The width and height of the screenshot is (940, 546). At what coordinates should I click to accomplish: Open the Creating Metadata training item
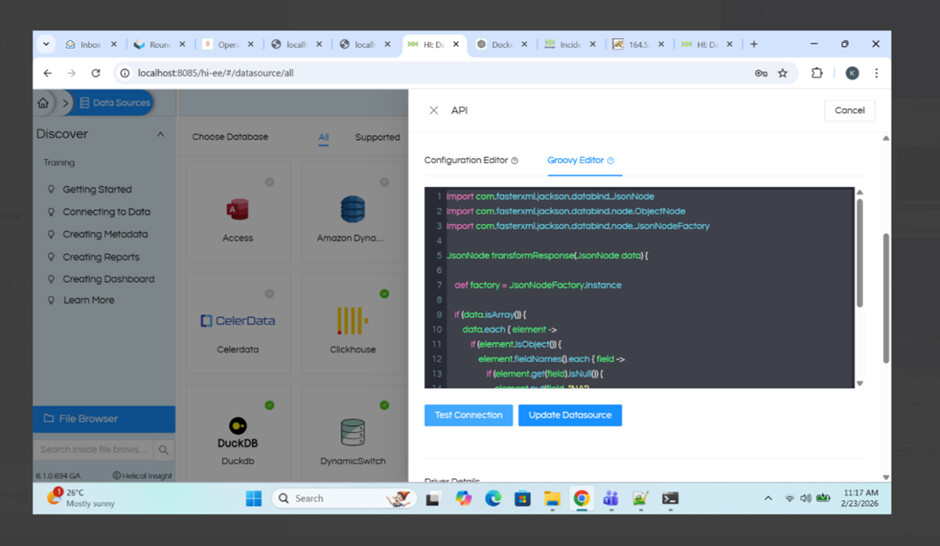[105, 234]
